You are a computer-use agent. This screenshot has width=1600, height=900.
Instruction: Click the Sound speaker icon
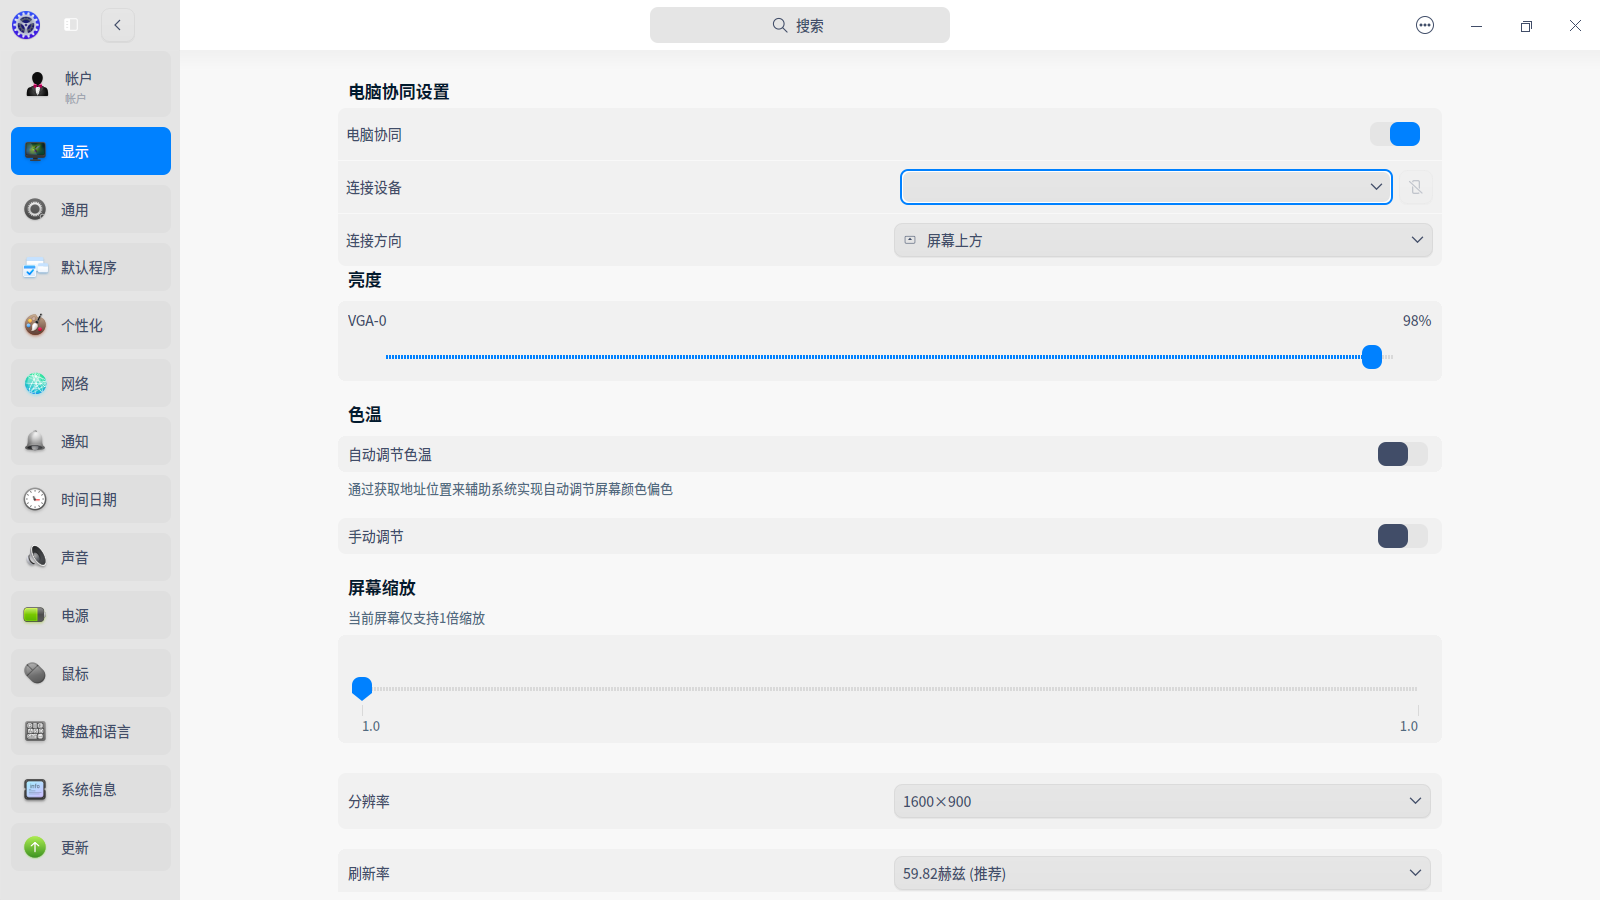(x=35, y=557)
